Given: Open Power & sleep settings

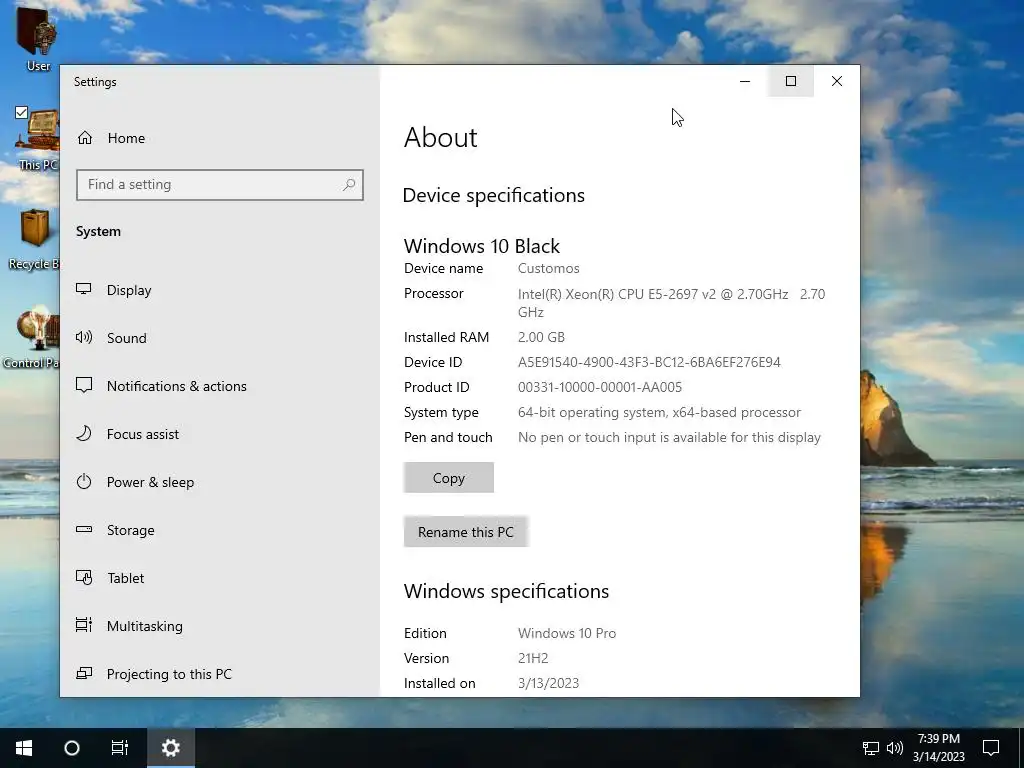Looking at the screenshot, I should tap(219, 482).
